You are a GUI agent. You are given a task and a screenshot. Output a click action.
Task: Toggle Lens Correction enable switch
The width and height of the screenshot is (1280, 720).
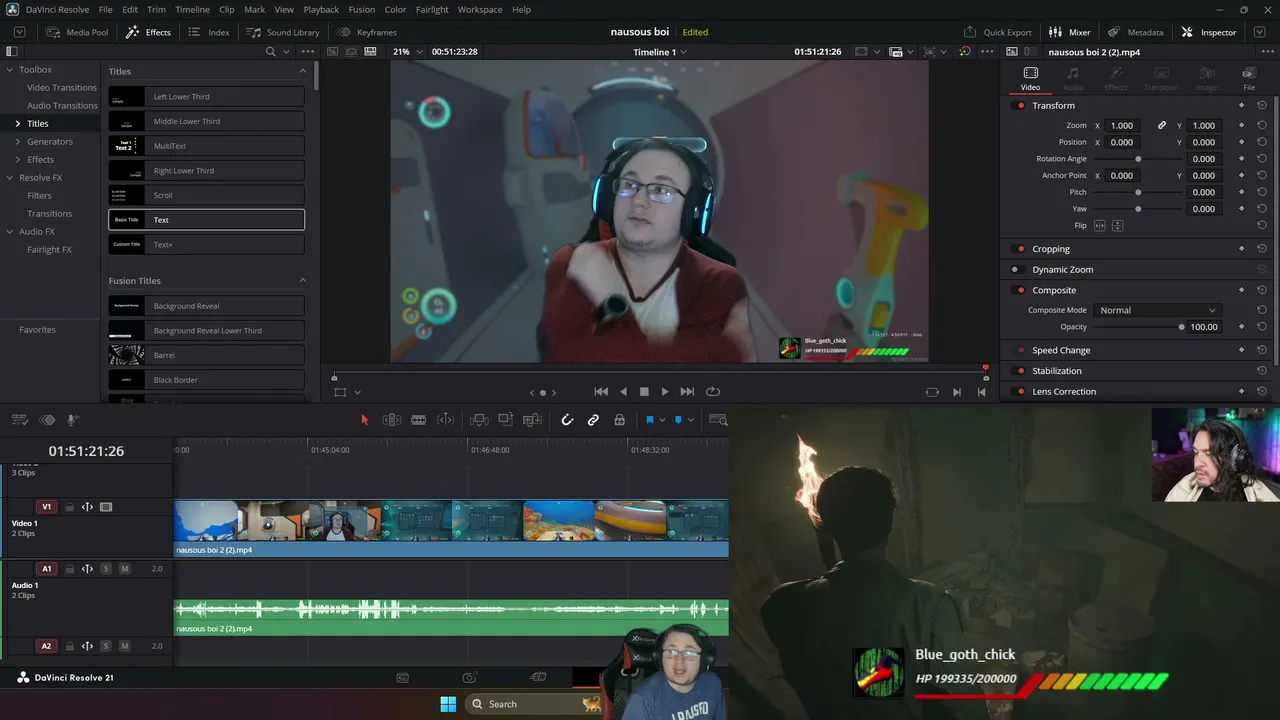click(1020, 392)
